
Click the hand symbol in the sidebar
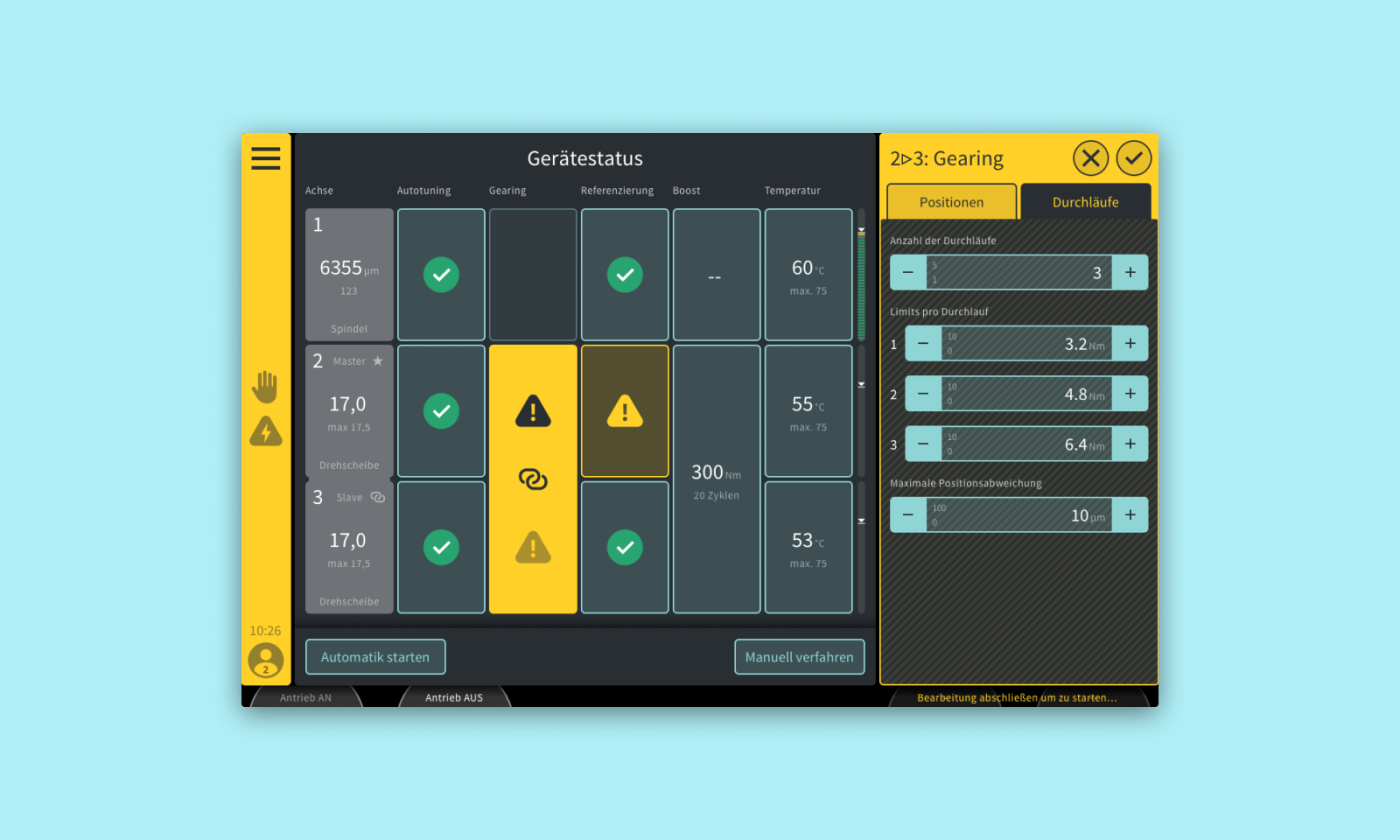point(264,387)
